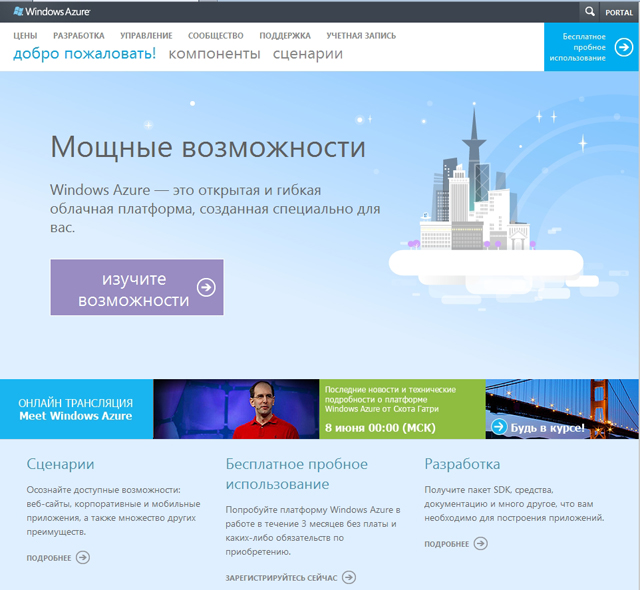Click the изучите возможности button
Screen dimensions: 640x590
(137, 287)
